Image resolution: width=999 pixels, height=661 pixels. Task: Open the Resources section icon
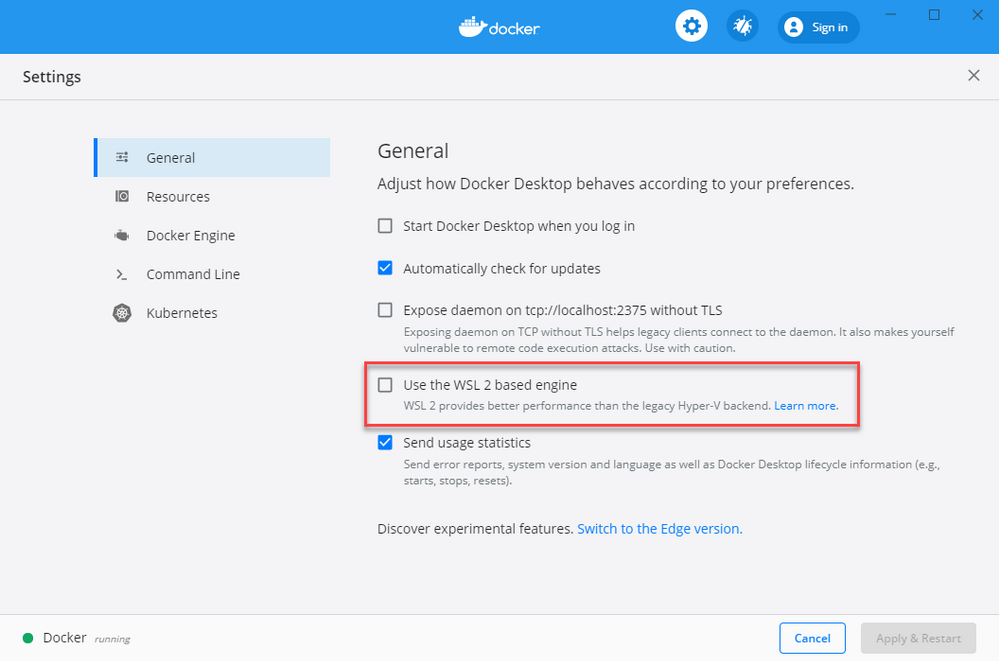(122, 196)
